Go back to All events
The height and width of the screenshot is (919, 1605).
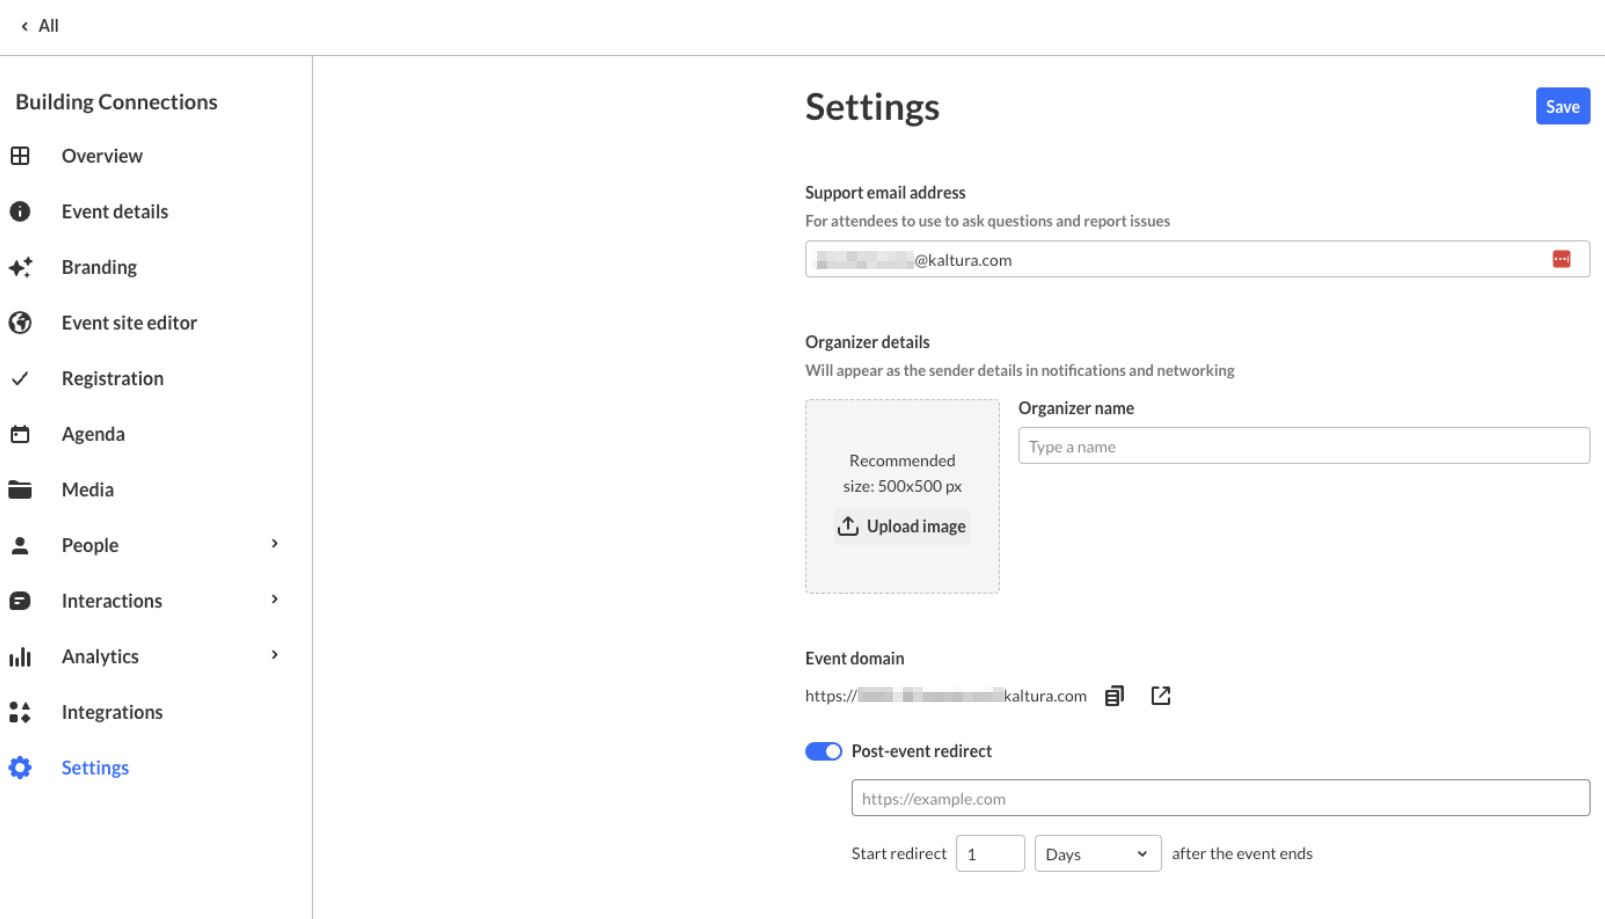[x=40, y=26]
